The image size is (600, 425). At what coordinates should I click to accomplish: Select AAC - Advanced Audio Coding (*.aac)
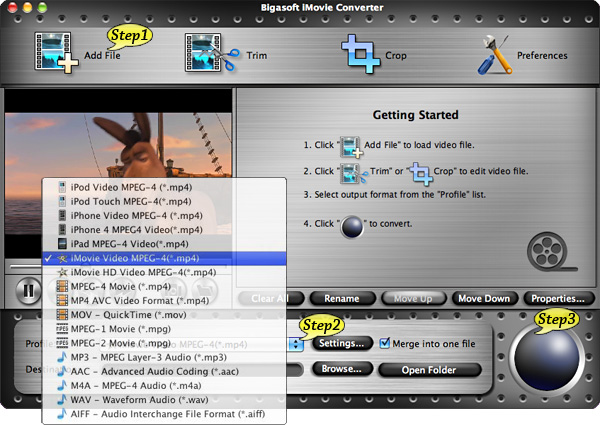(164, 371)
